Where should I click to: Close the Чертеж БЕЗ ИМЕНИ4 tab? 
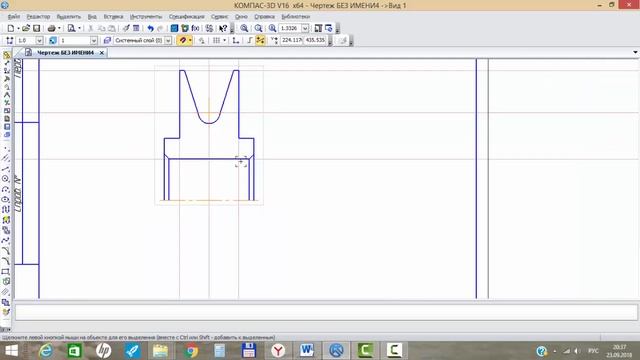pyautogui.click(x=102, y=53)
